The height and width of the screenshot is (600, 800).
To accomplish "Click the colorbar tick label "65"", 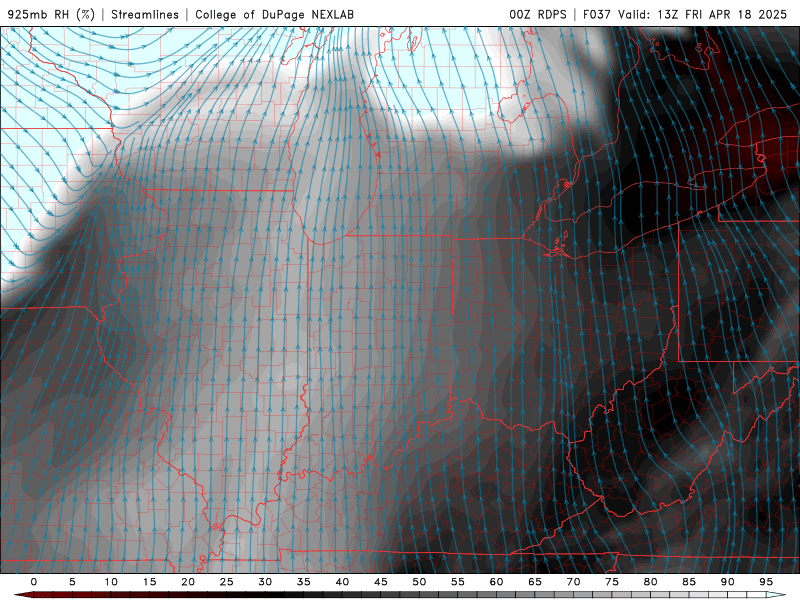I will click(x=535, y=582).
